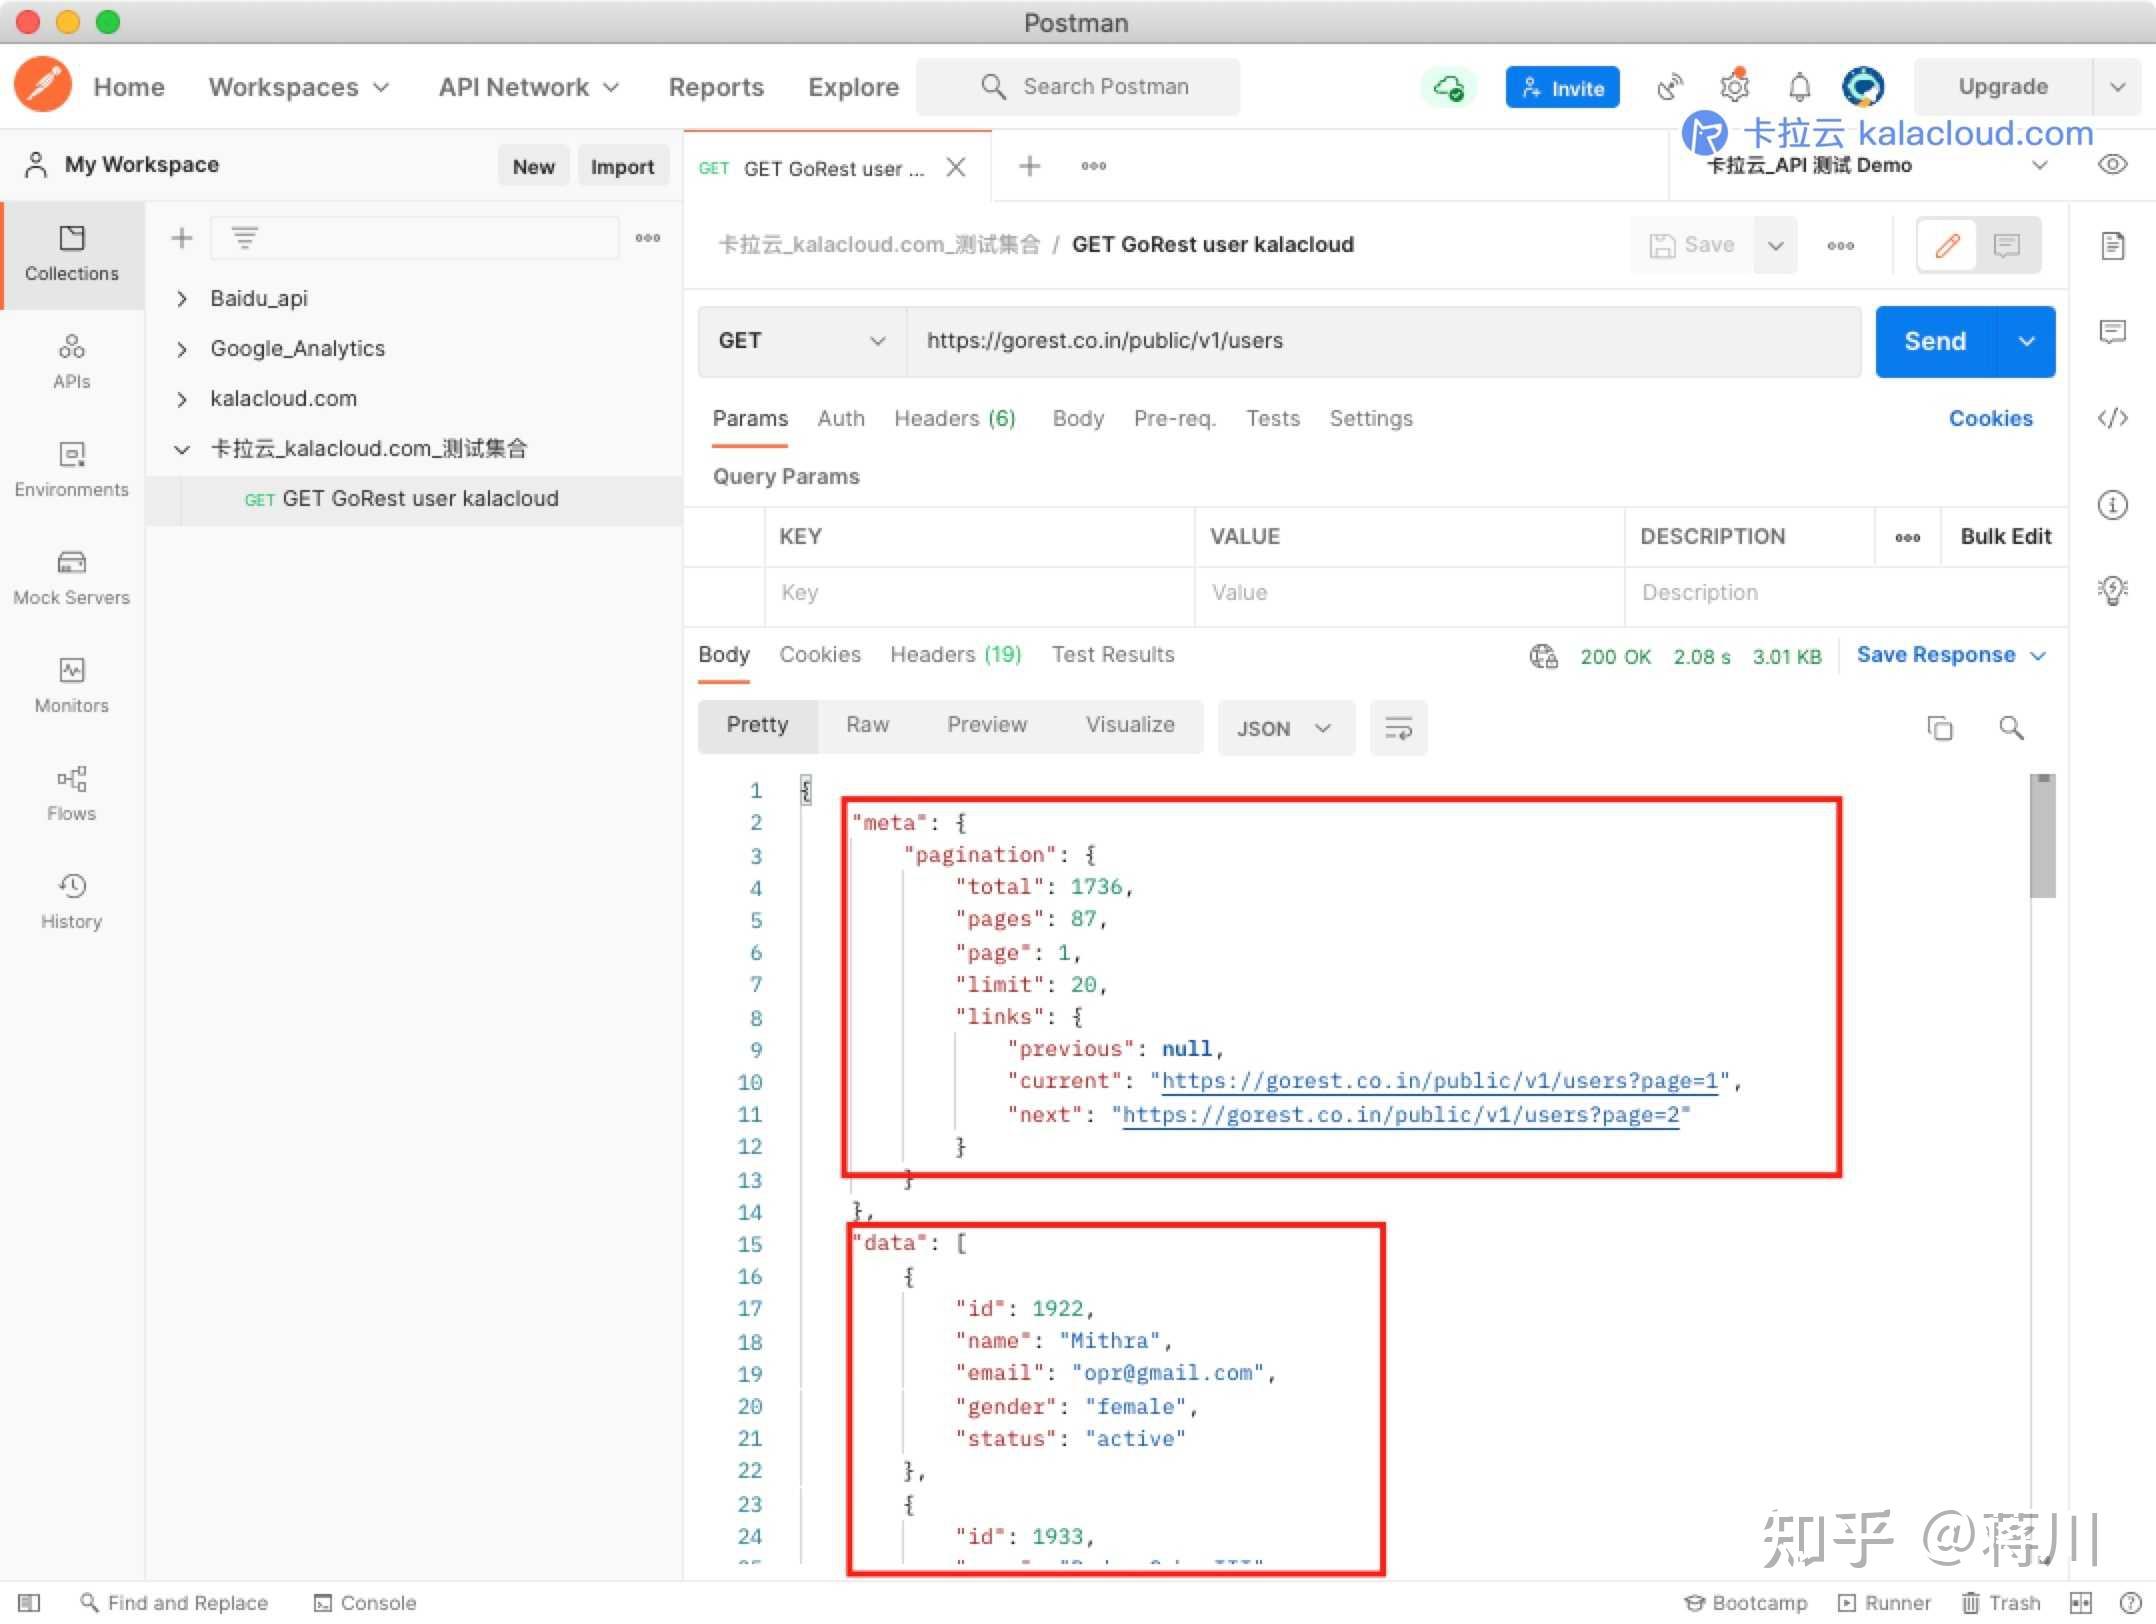Screen dimensions: 2156x1624
Task: Open the Mock Servers panel
Action: pyautogui.click(x=71, y=578)
